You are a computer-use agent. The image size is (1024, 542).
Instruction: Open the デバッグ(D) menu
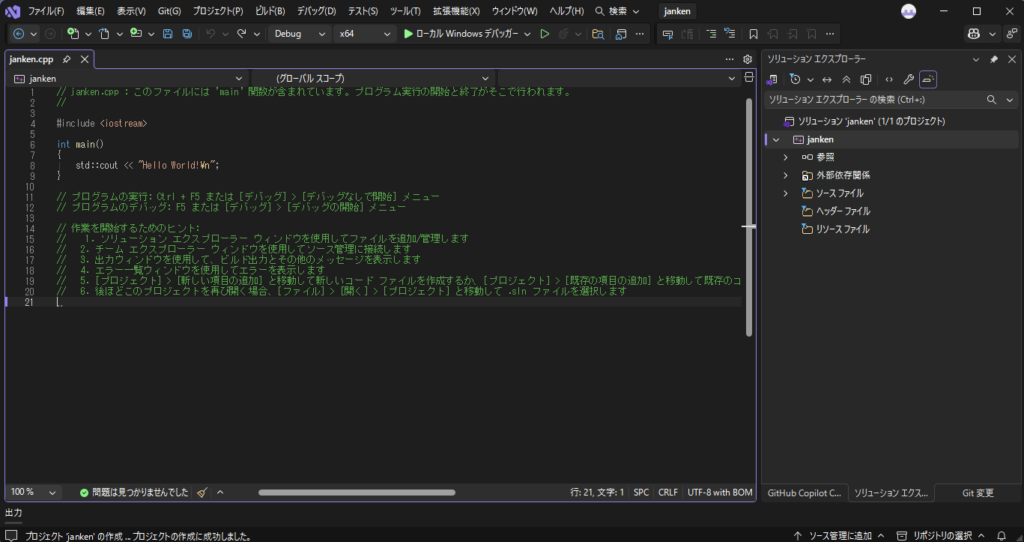pos(317,11)
